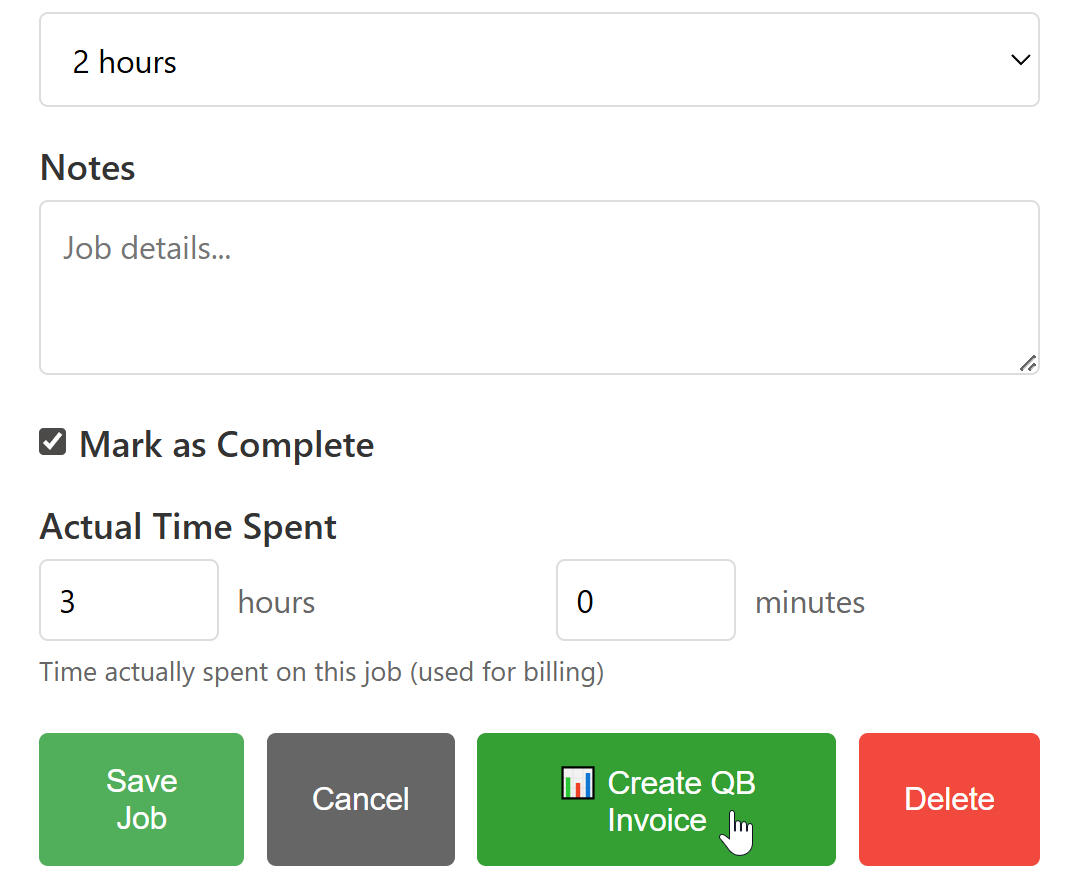Click the "hours" unit label

[276, 602]
